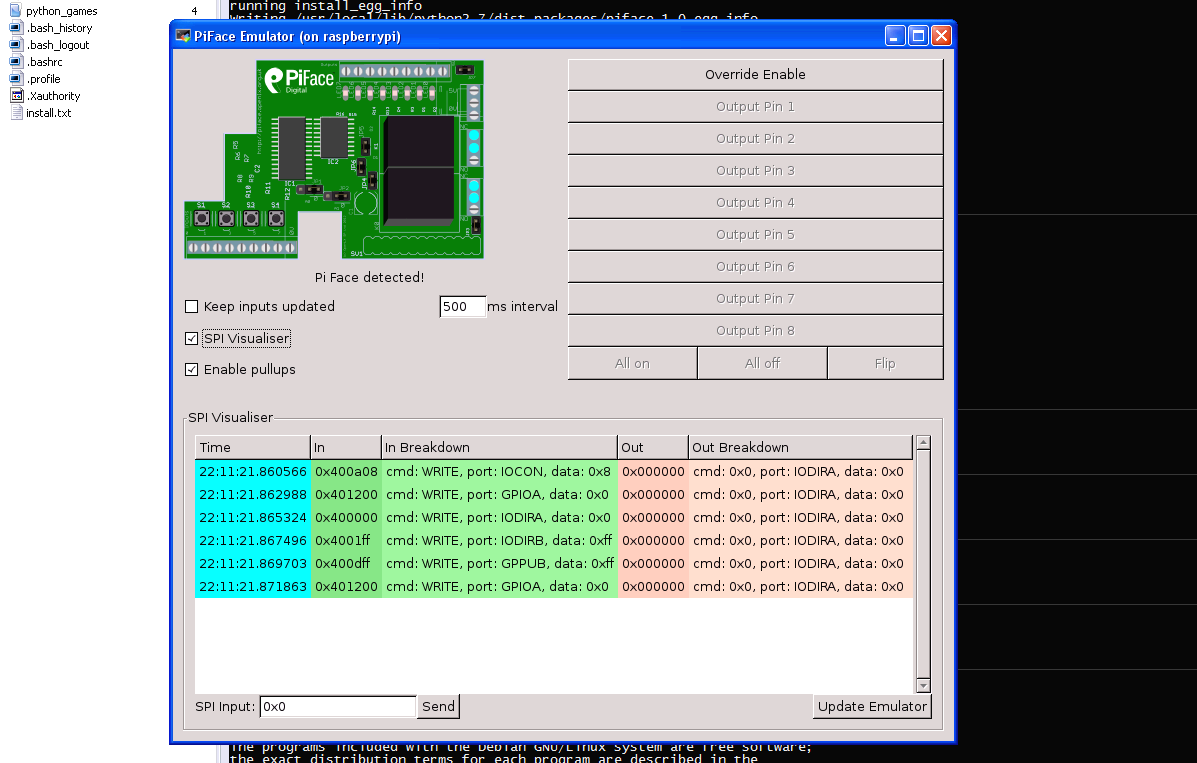Close the PiFace Emulator window
Image resolution: width=1197 pixels, height=763 pixels.
click(941, 36)
